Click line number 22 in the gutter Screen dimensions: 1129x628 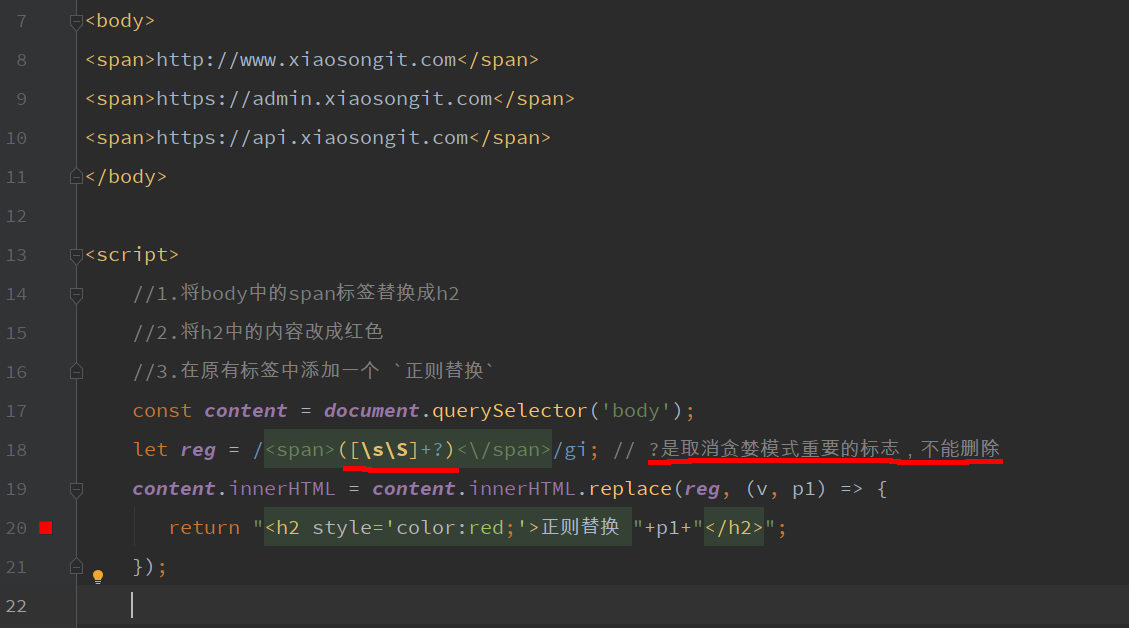(16, 606)
